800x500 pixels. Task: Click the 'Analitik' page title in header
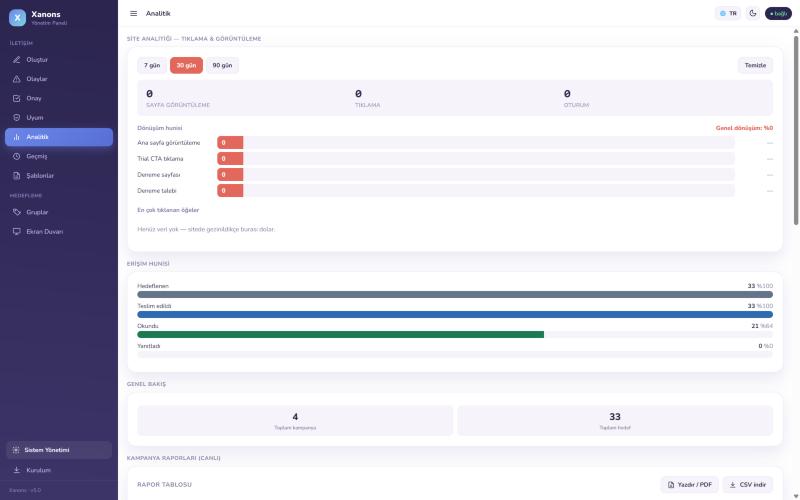(158, 13)
